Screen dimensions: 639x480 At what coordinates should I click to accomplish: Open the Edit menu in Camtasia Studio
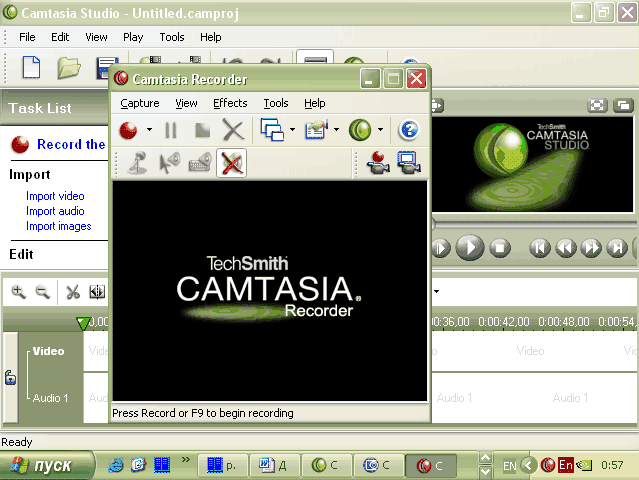click(x=60, y=37)
